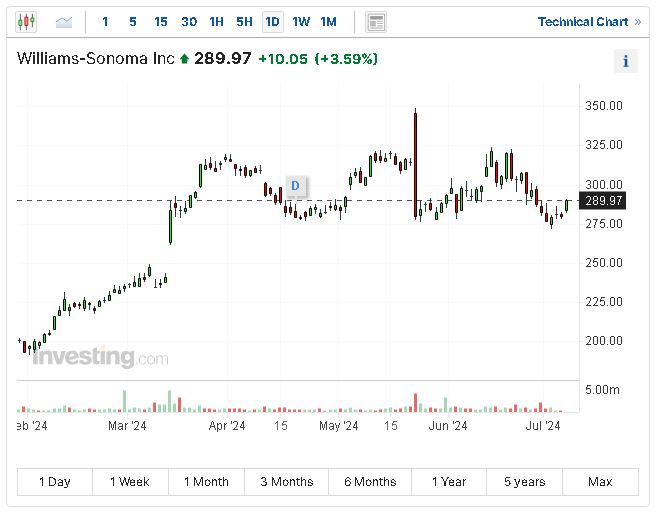The height and width of the screenshot is (515, 659).
Task: Set the 5 minute interval
Action: [x=133, y=22]
